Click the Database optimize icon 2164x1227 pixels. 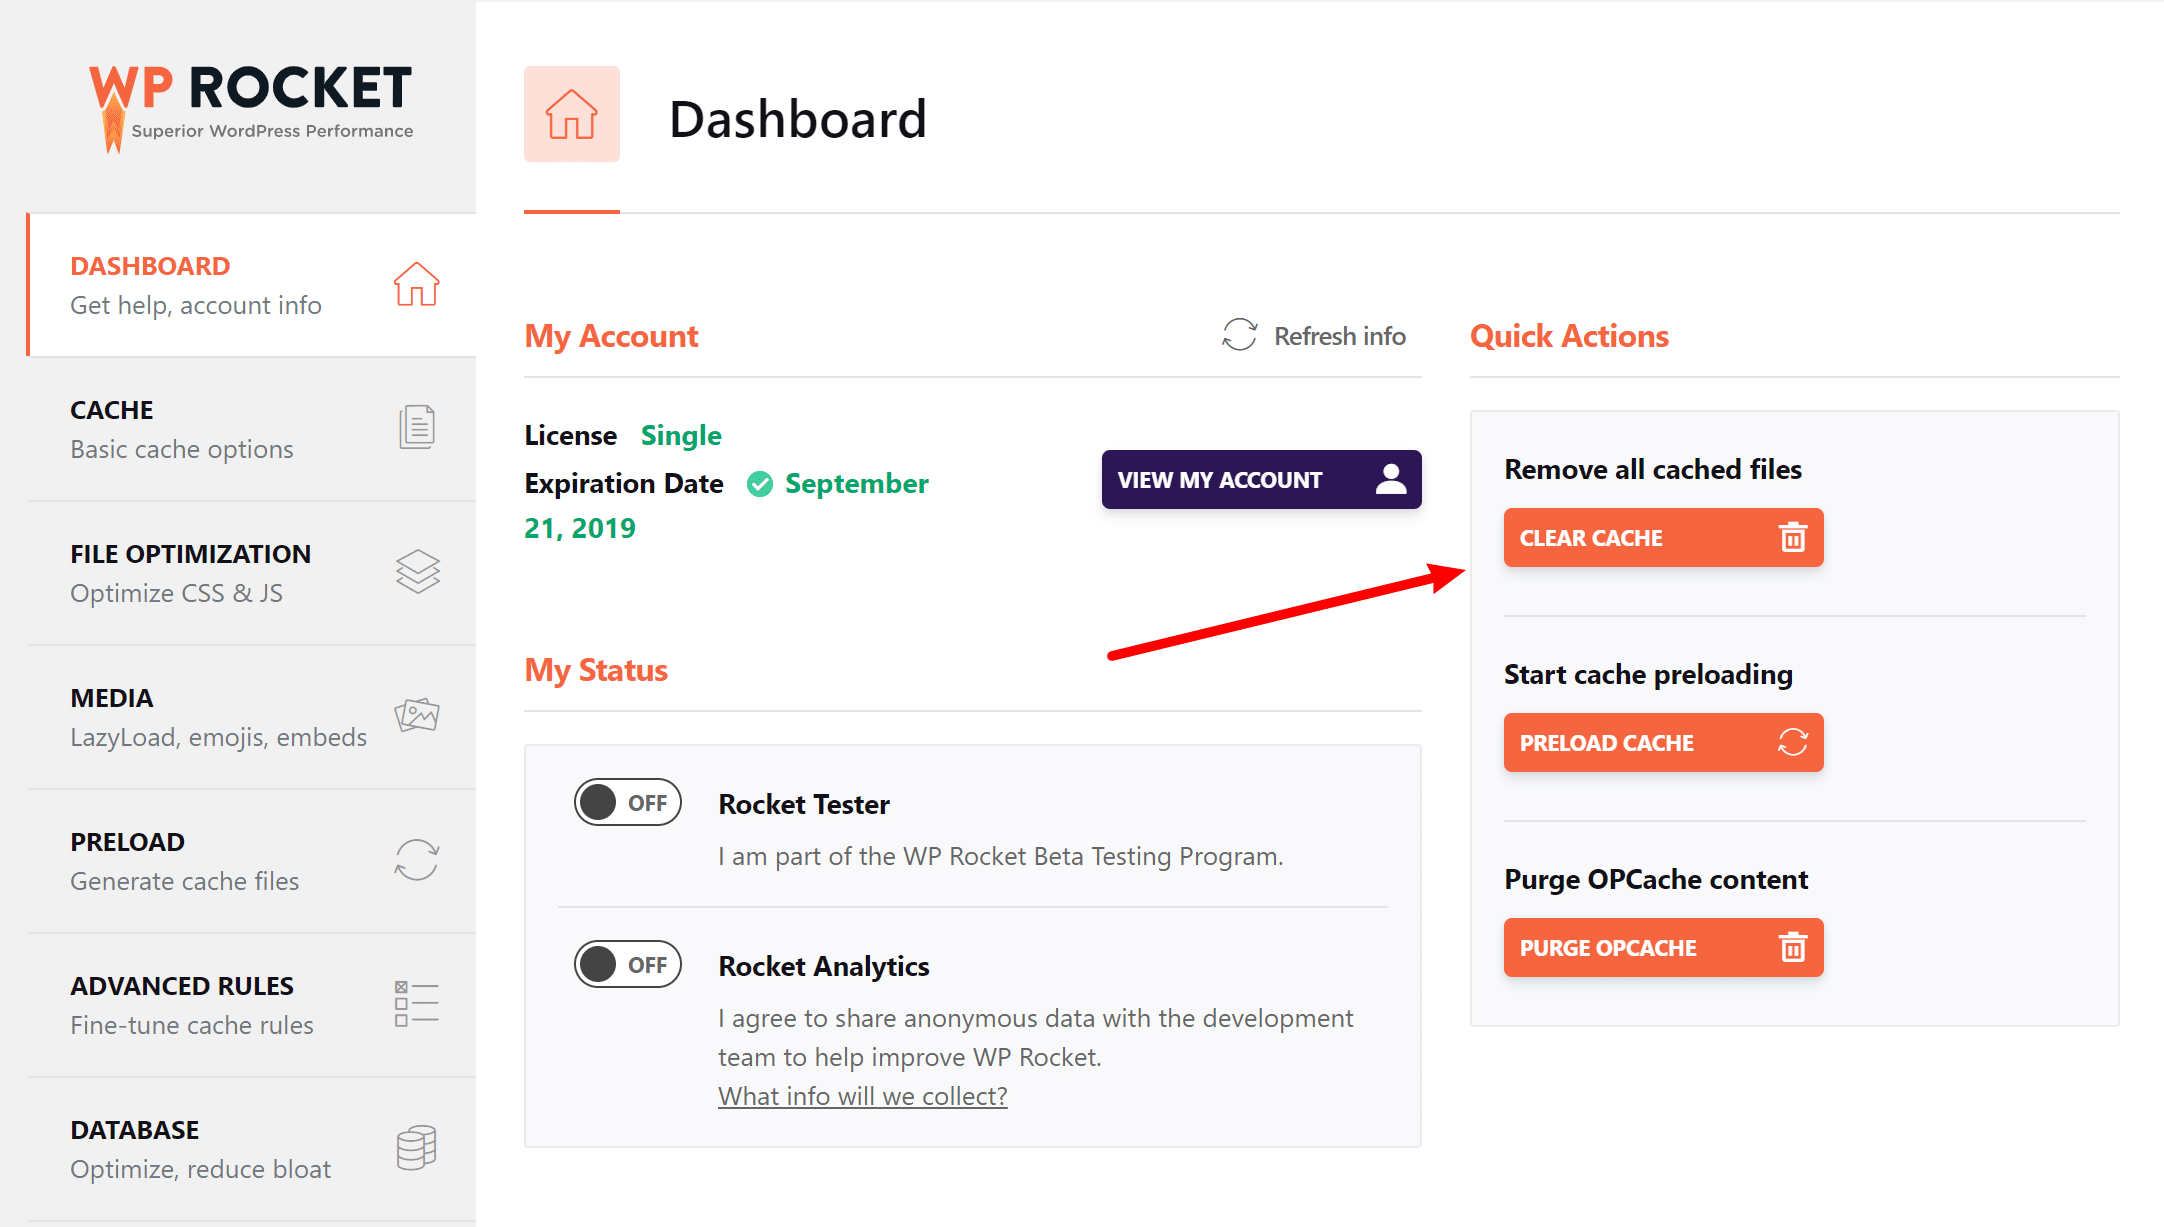tap(416, 1151)
